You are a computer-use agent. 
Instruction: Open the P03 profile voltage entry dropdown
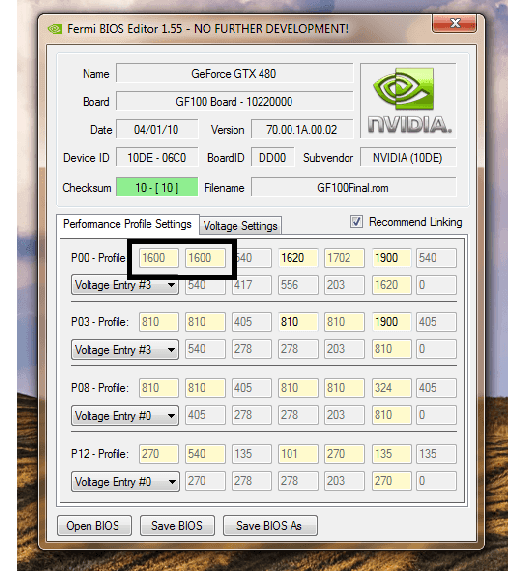125,350
